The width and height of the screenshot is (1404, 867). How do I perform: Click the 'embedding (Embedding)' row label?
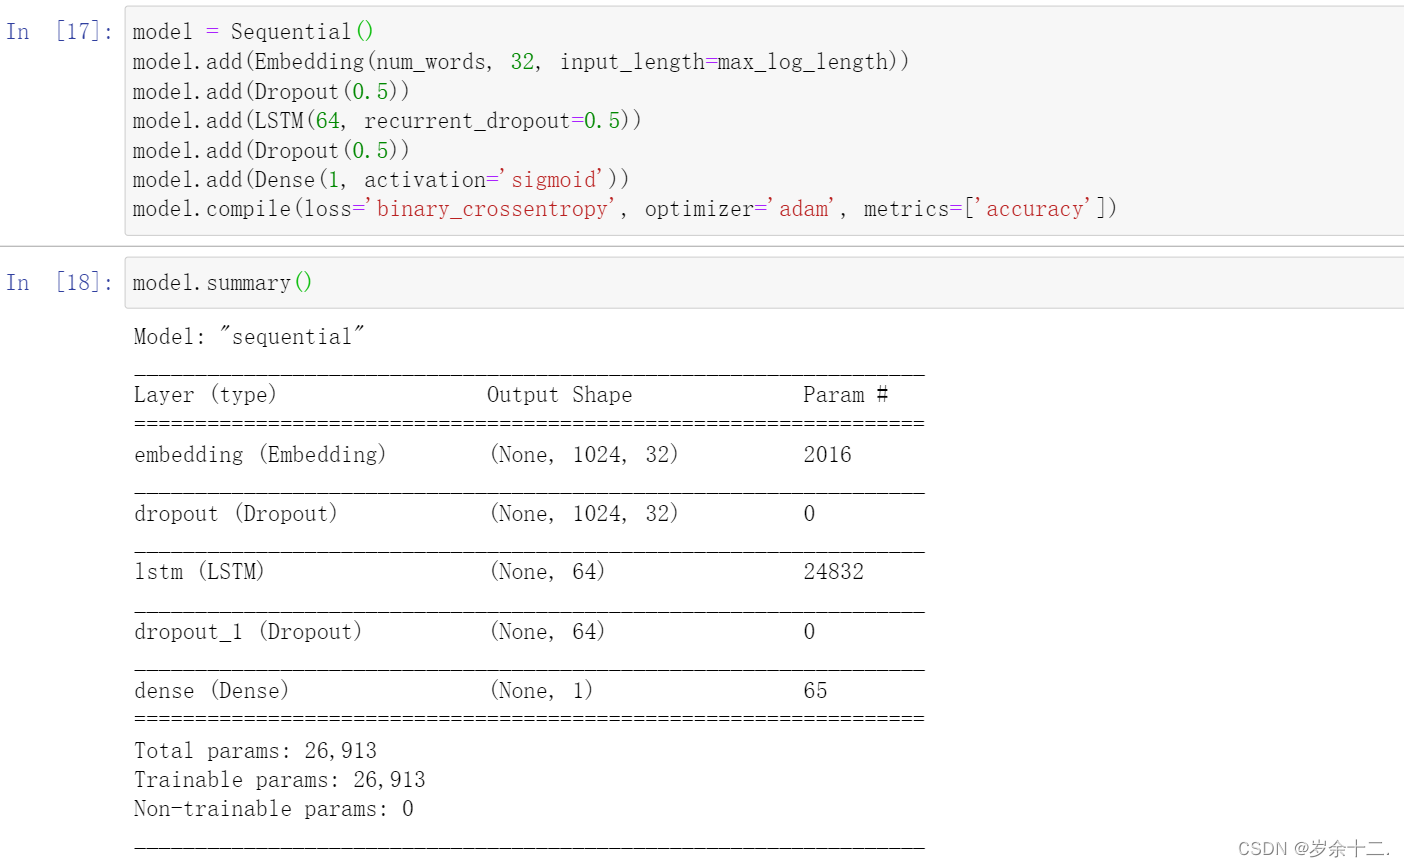tap(260, 455)
